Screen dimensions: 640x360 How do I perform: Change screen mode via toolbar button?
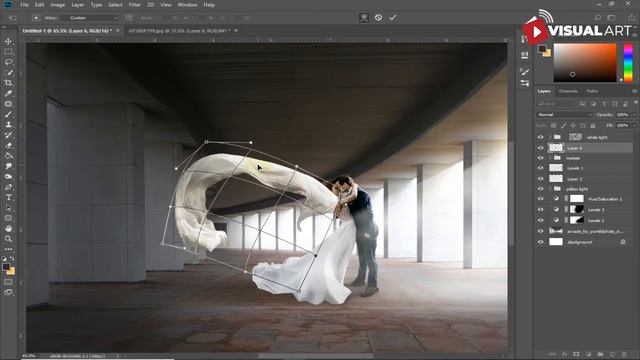pyautogui.click(x=8, y=292)
